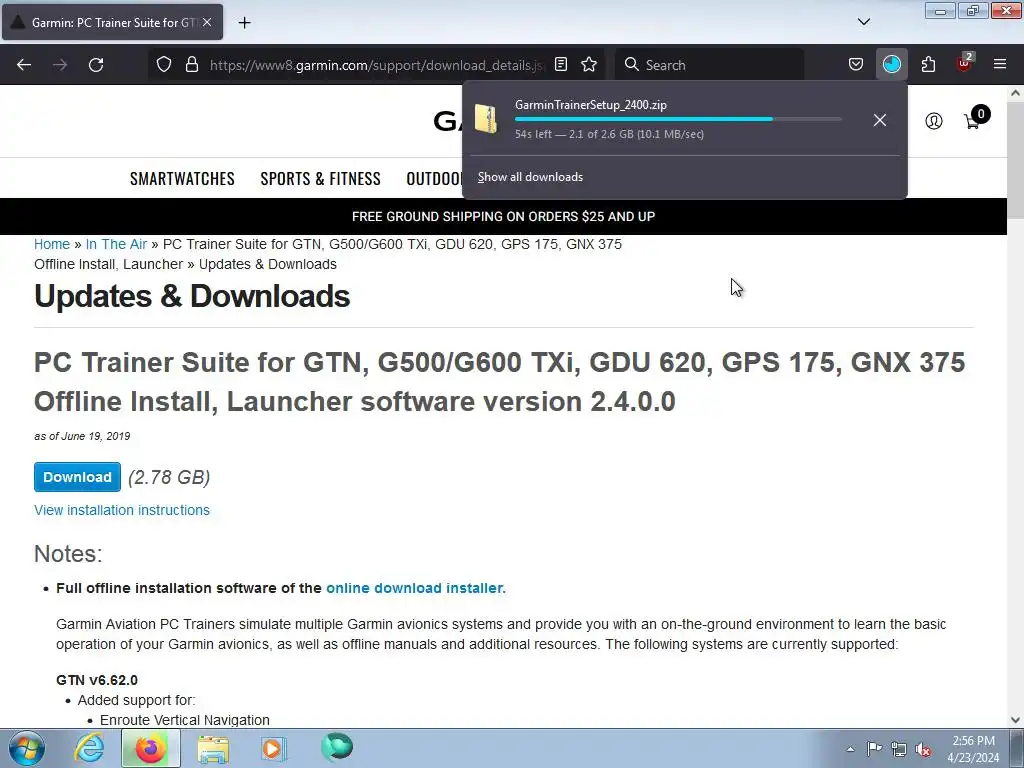Click the 2.78 GB file size text
Image resolution: width=1024 pixels, height=768 pixels.
point(169,477)
